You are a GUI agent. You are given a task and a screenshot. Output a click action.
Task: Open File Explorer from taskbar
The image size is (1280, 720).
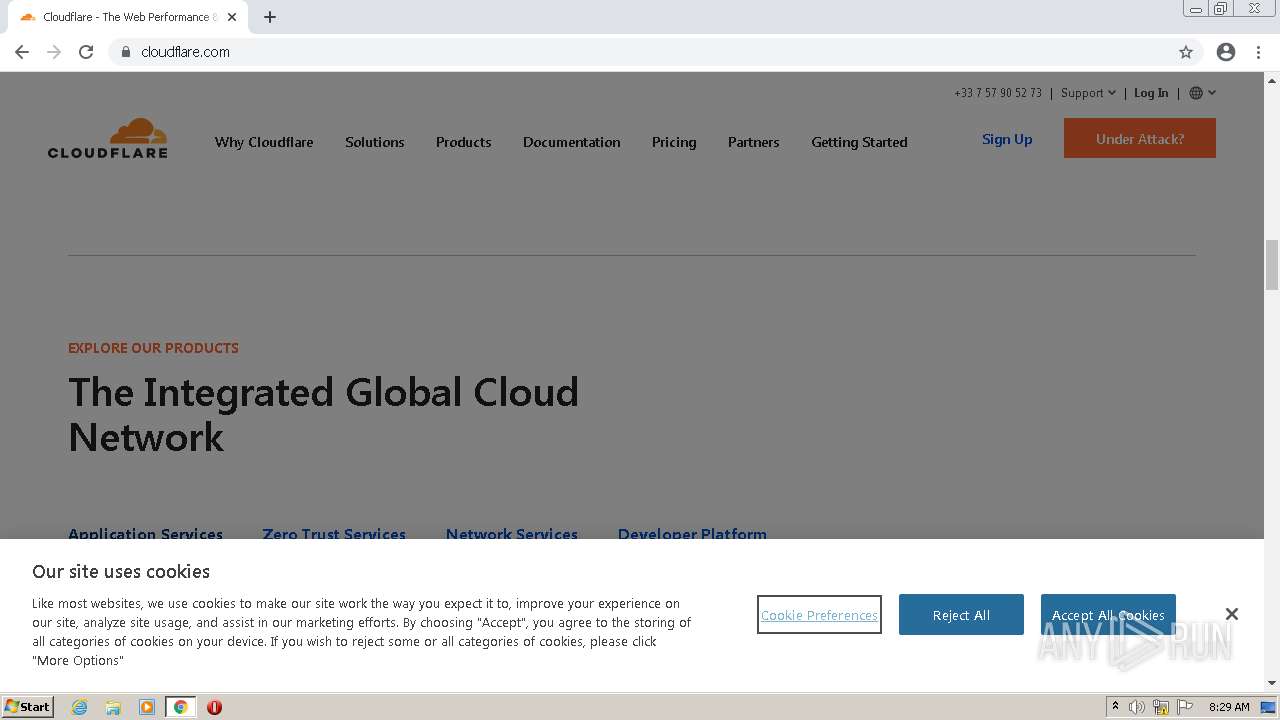point(113,707)
